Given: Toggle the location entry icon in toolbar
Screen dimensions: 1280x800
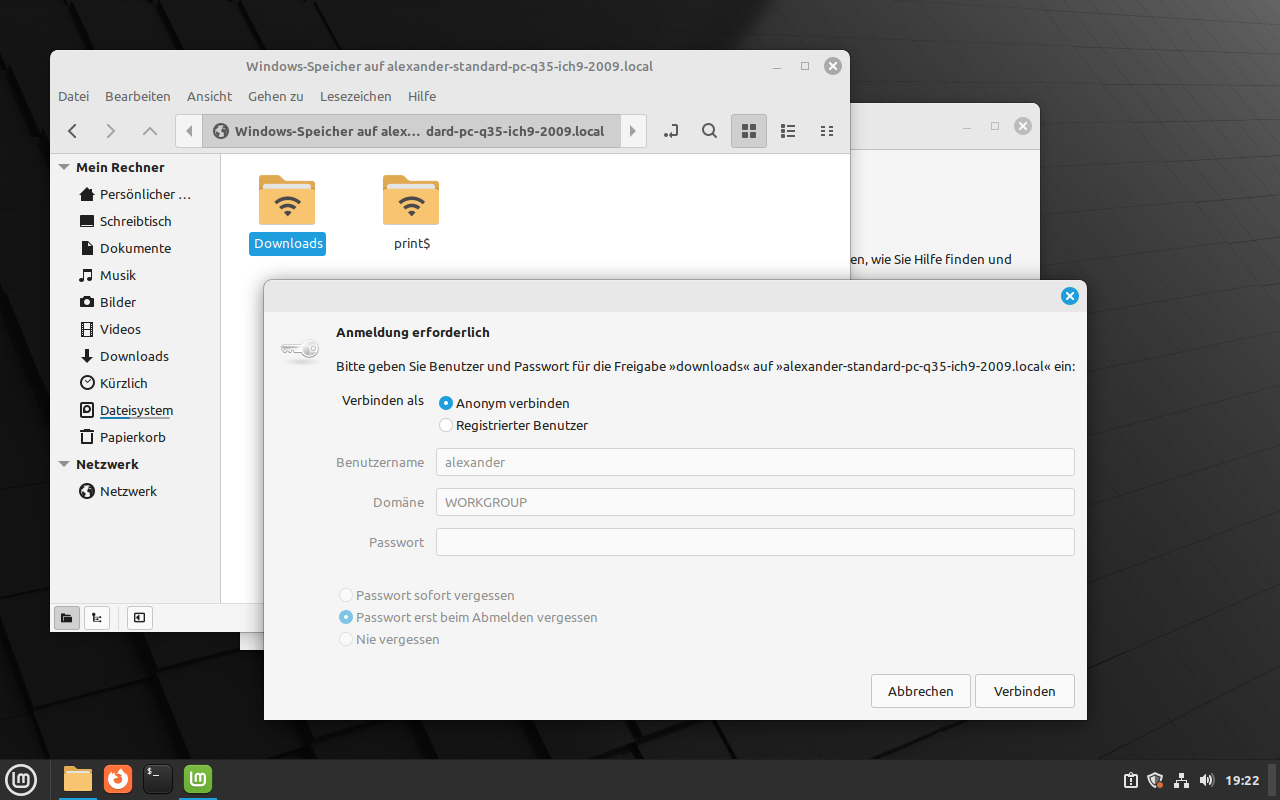Looking at the screenshot, I should click(671, 131).
